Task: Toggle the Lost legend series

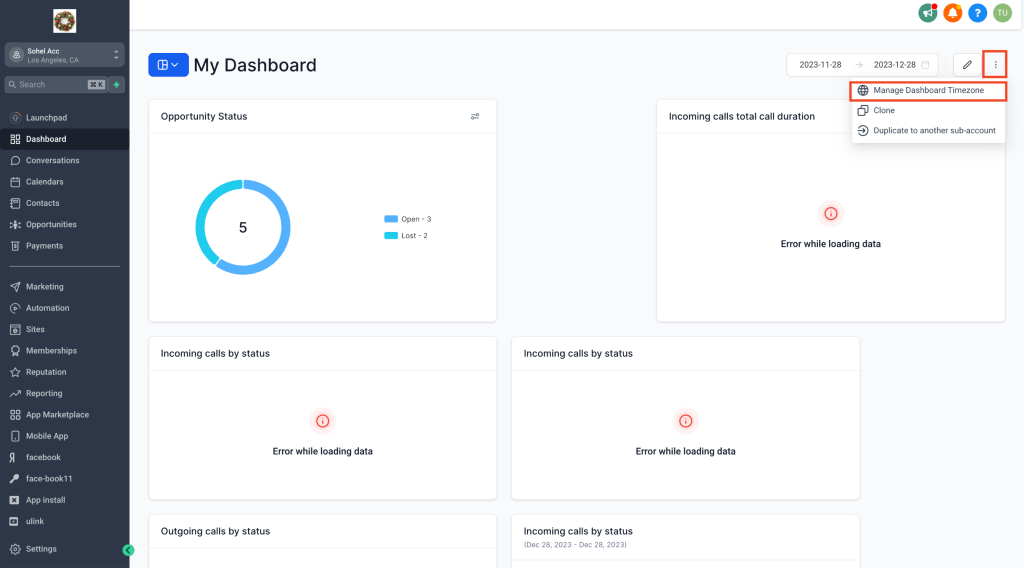Action: (406, 235)
